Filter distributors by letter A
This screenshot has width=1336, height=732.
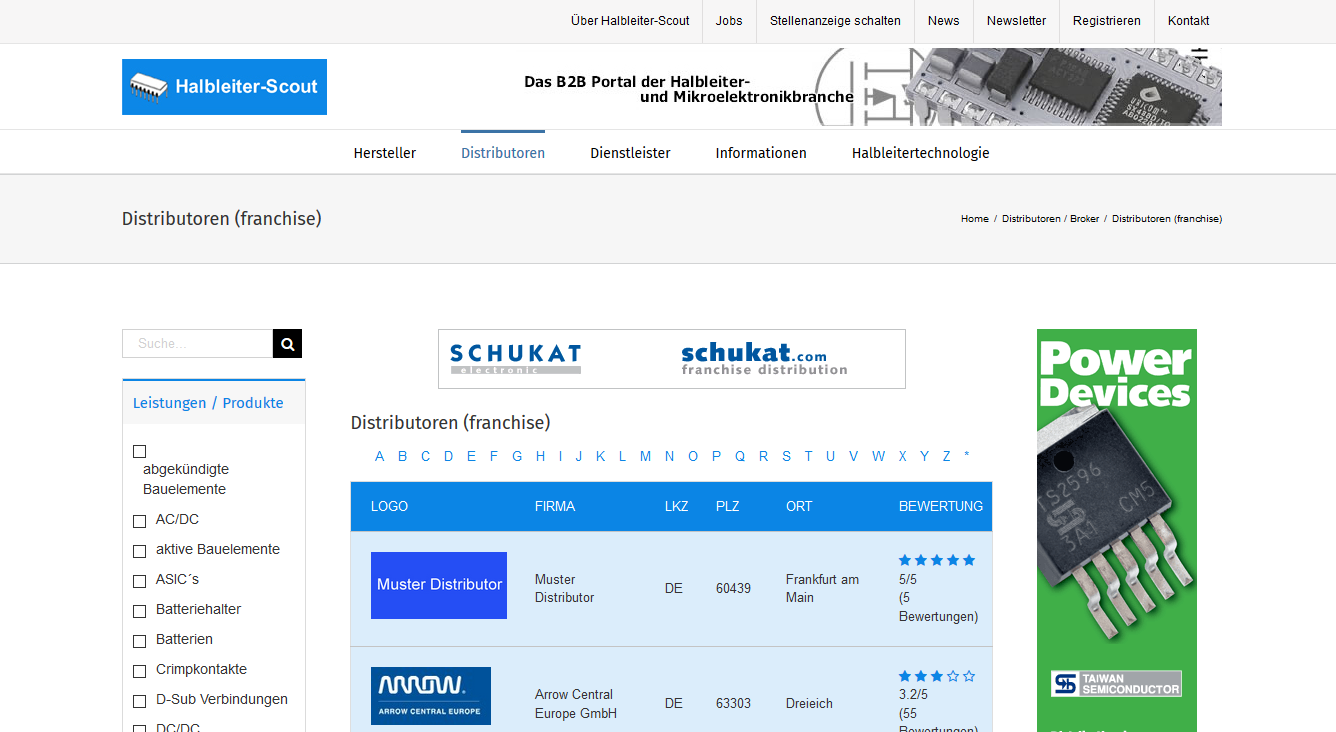[x=379, y=457]
